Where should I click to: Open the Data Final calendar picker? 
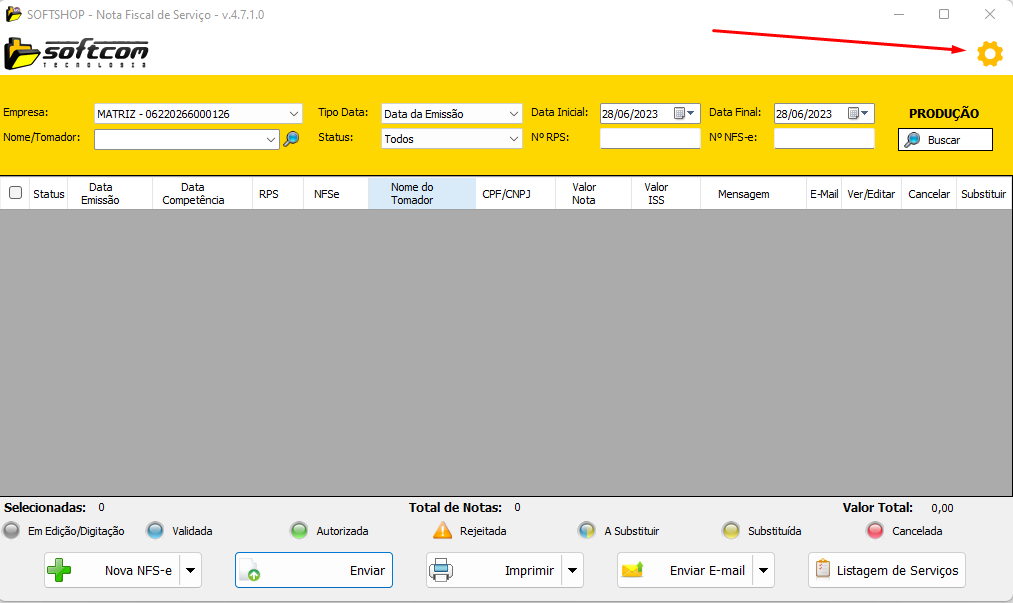coord(858,113)
